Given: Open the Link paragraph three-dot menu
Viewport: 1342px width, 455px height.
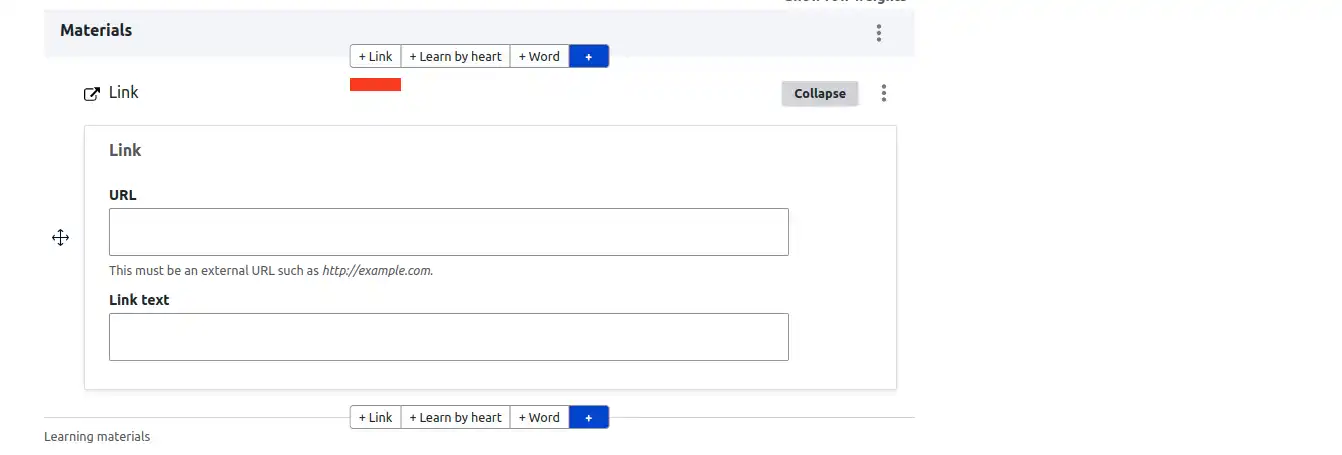Looking at the screenshot, I should point(884,93).
